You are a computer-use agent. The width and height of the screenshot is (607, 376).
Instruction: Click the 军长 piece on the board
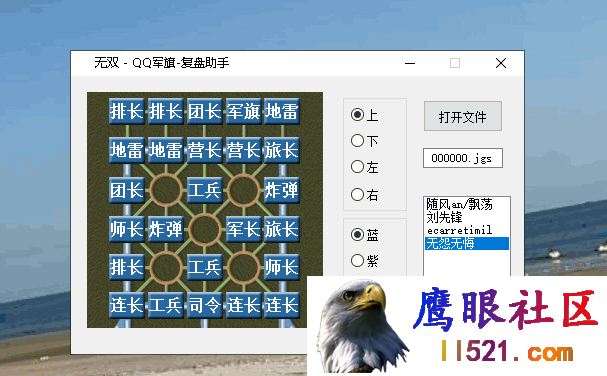coord(243,229)
